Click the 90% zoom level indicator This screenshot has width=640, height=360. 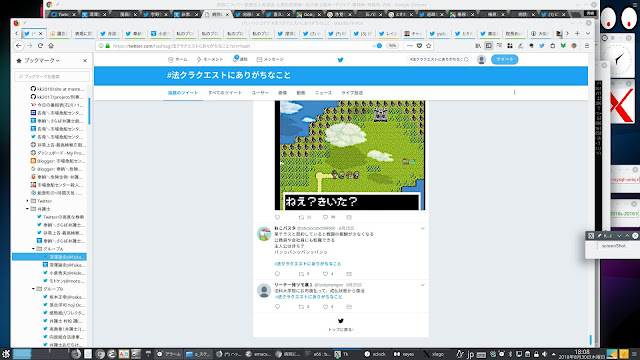click(392, 46)
